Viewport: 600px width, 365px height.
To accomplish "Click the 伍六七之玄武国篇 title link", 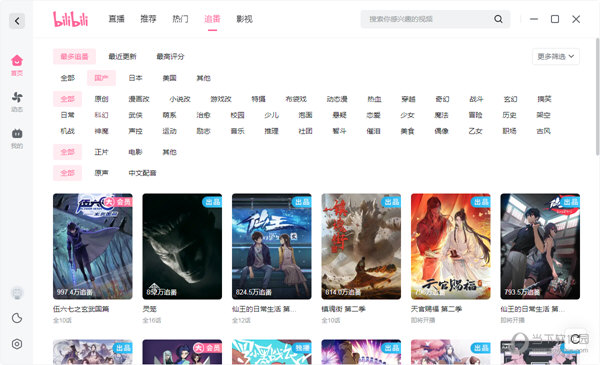I will tap(81, 309).
